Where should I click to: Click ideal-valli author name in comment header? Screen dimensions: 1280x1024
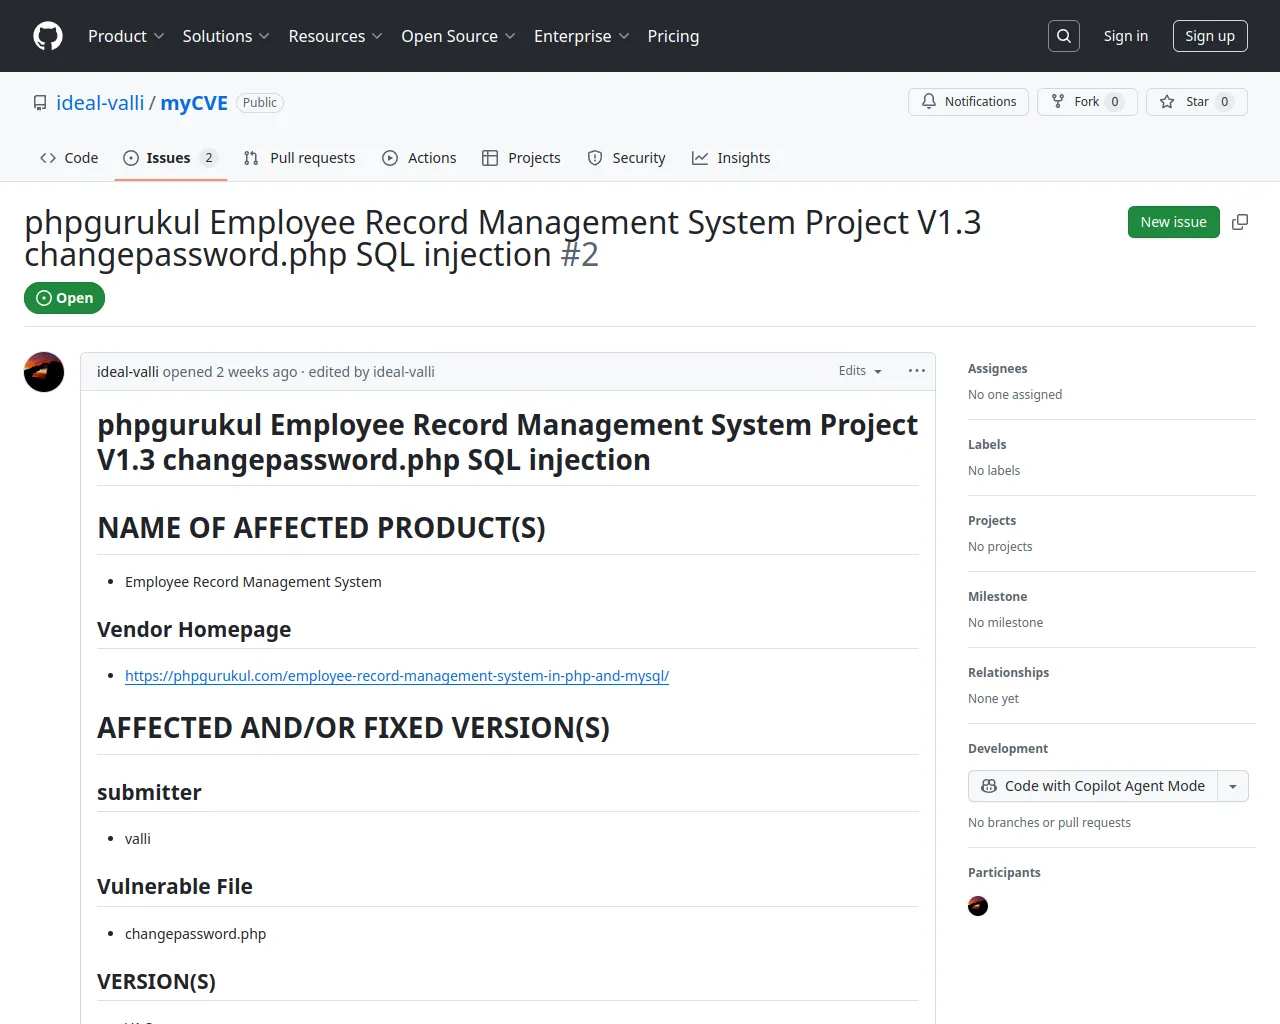128,372
